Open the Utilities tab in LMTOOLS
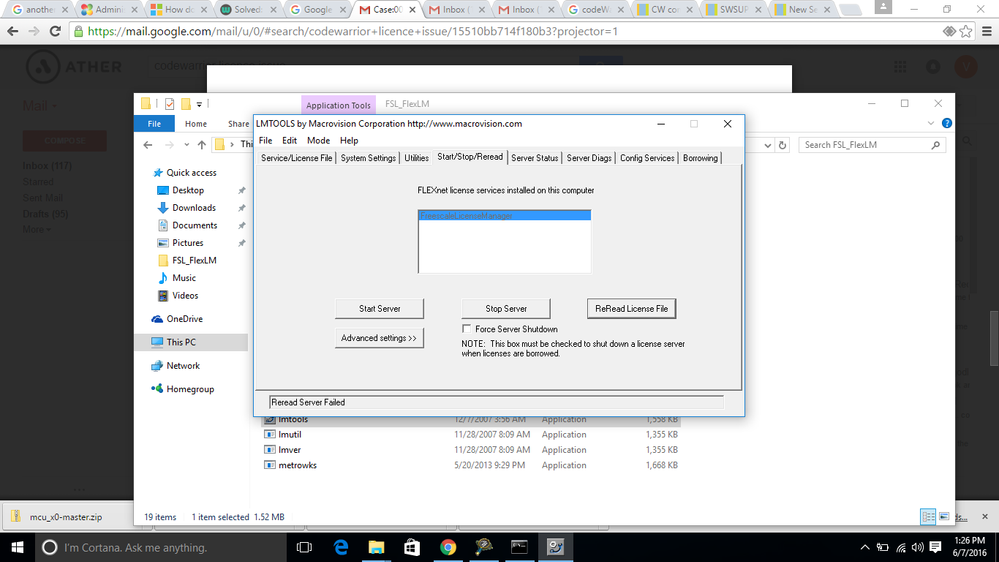 pos(417,158)
